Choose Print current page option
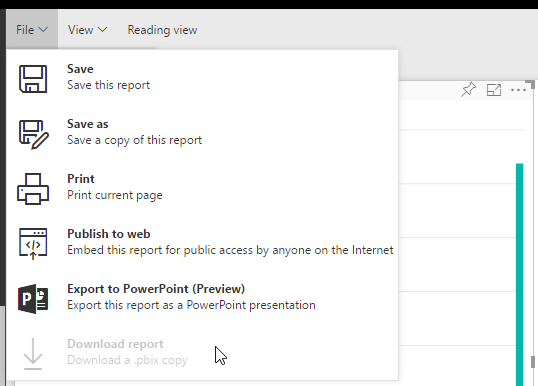 [202, 187]
